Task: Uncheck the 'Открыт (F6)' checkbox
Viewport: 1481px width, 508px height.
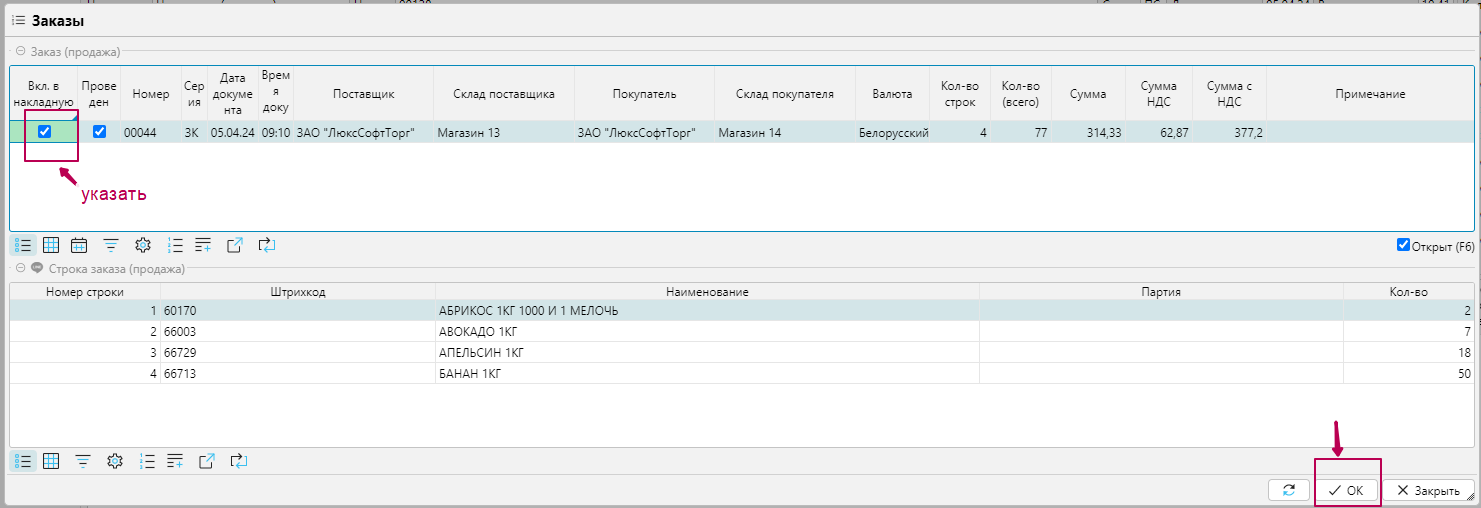Action: pyautogui.click(x=1403, y=245)
